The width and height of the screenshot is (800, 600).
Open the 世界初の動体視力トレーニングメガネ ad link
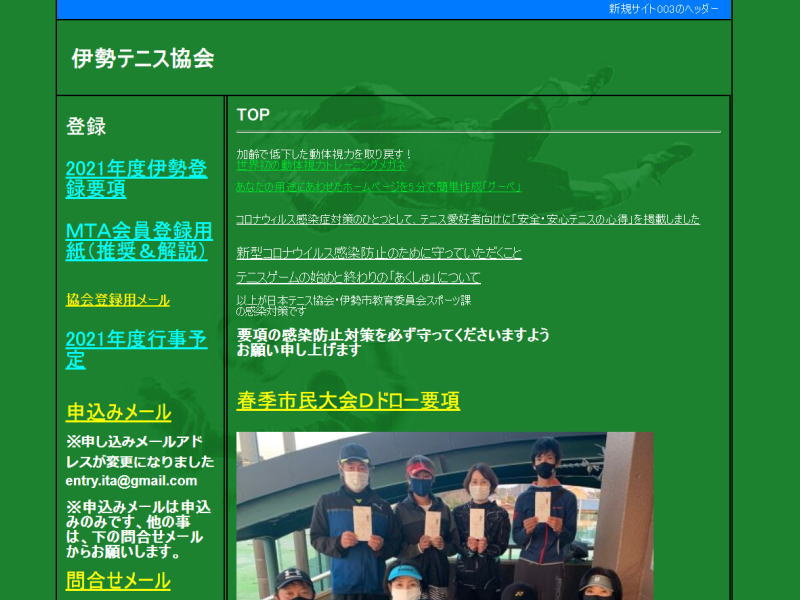321,166
